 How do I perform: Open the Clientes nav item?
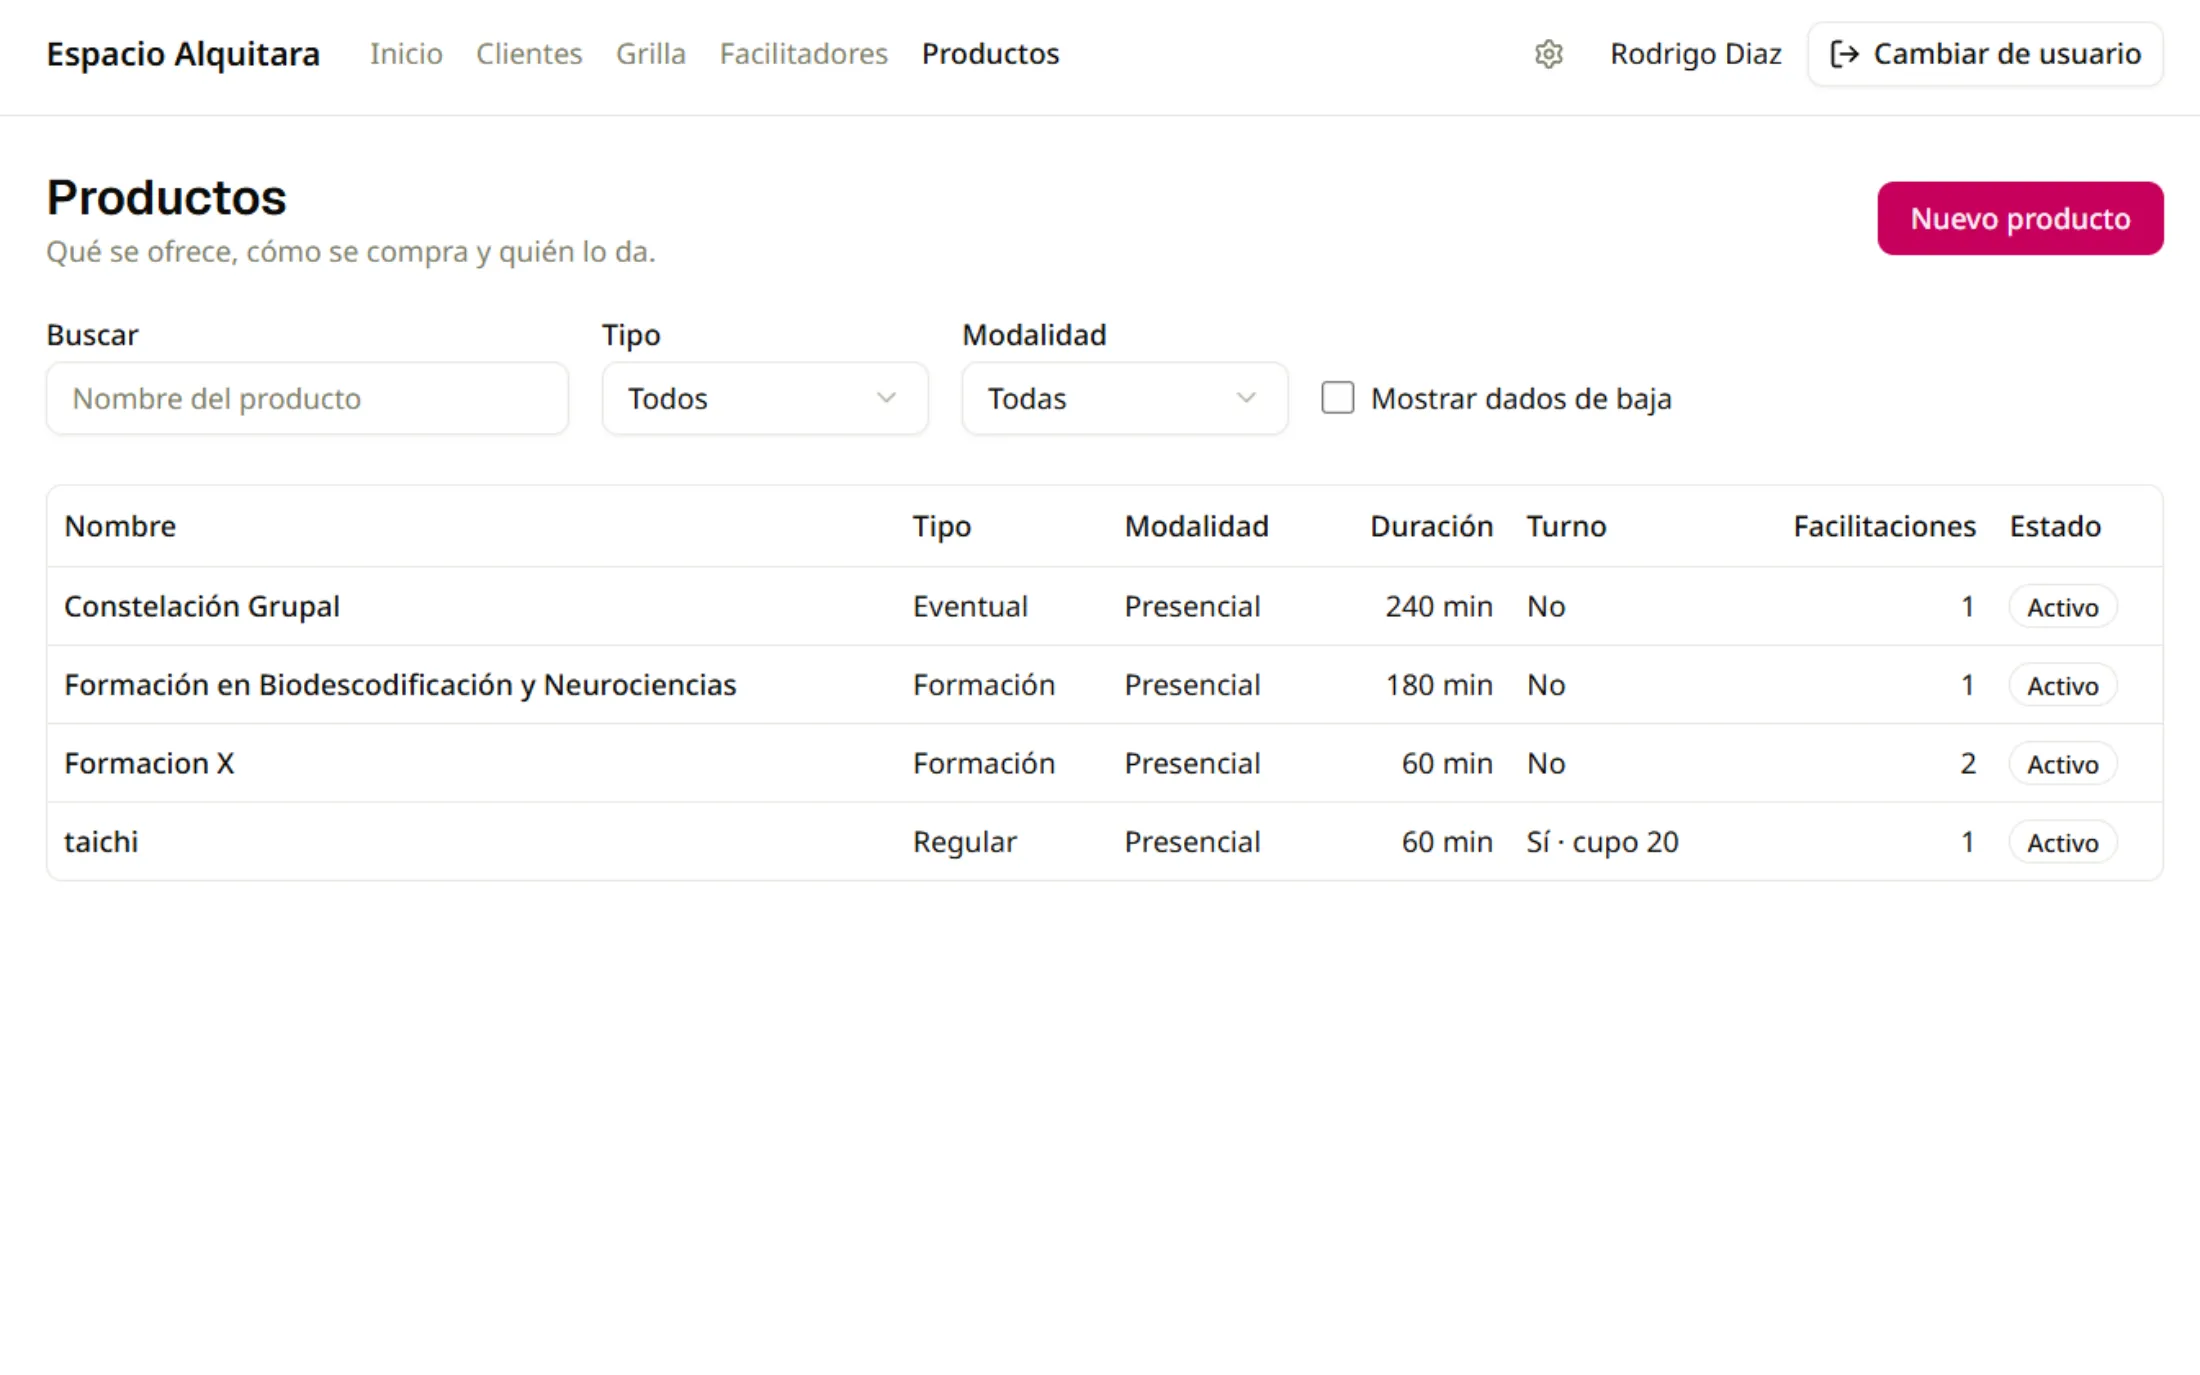tap(529, 54)
